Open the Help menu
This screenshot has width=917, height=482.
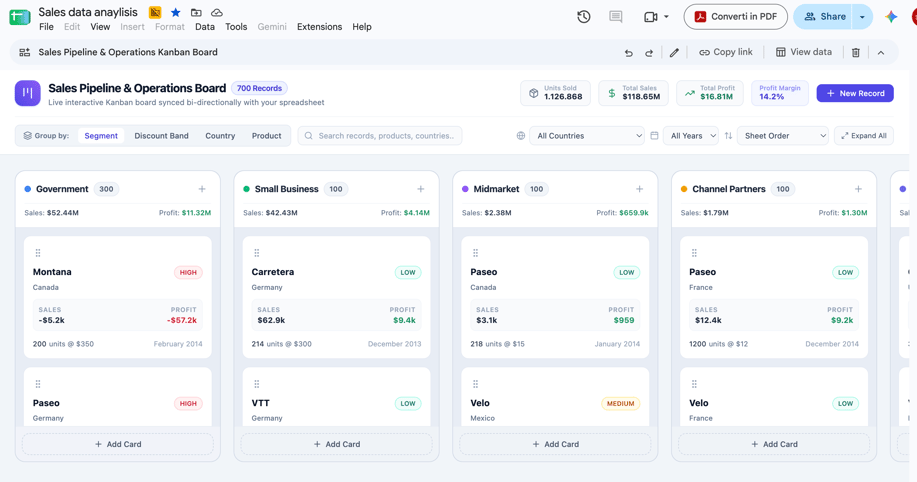(362, 27)
